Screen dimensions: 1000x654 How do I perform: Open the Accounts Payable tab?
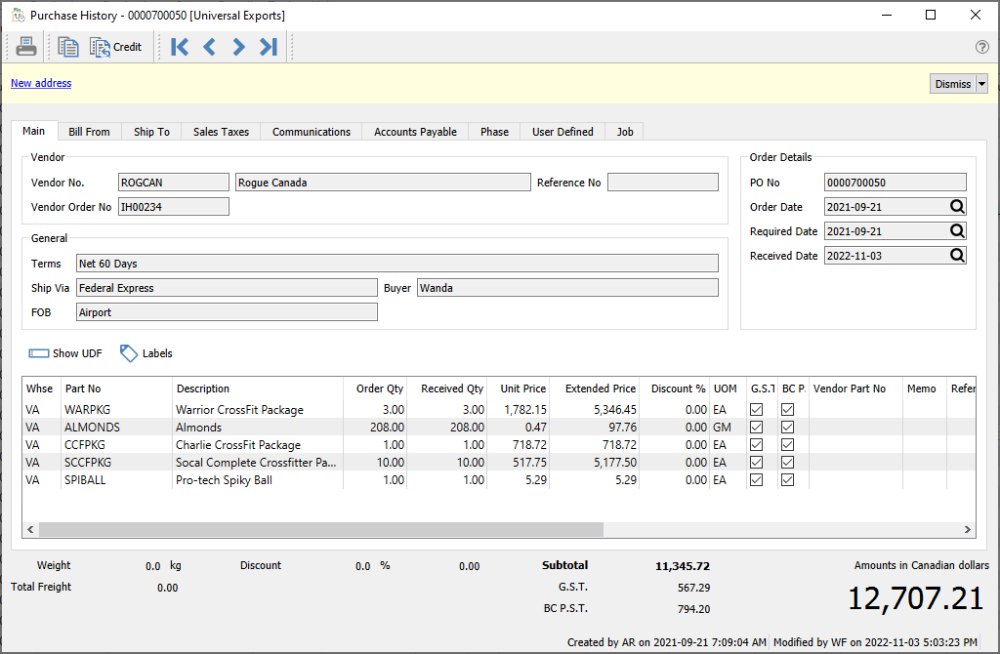click(x=415, y=132)
